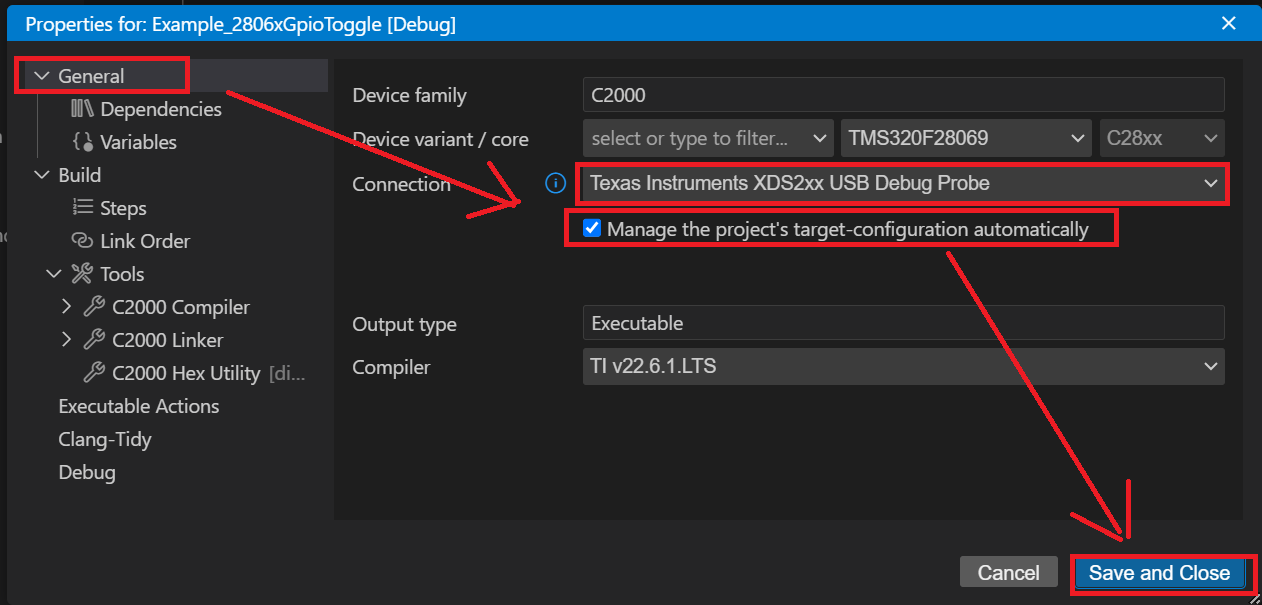Open the TMS320F28069 device dropdown
This screenshot has height=605, width=1262.
(x=965, y=138)
